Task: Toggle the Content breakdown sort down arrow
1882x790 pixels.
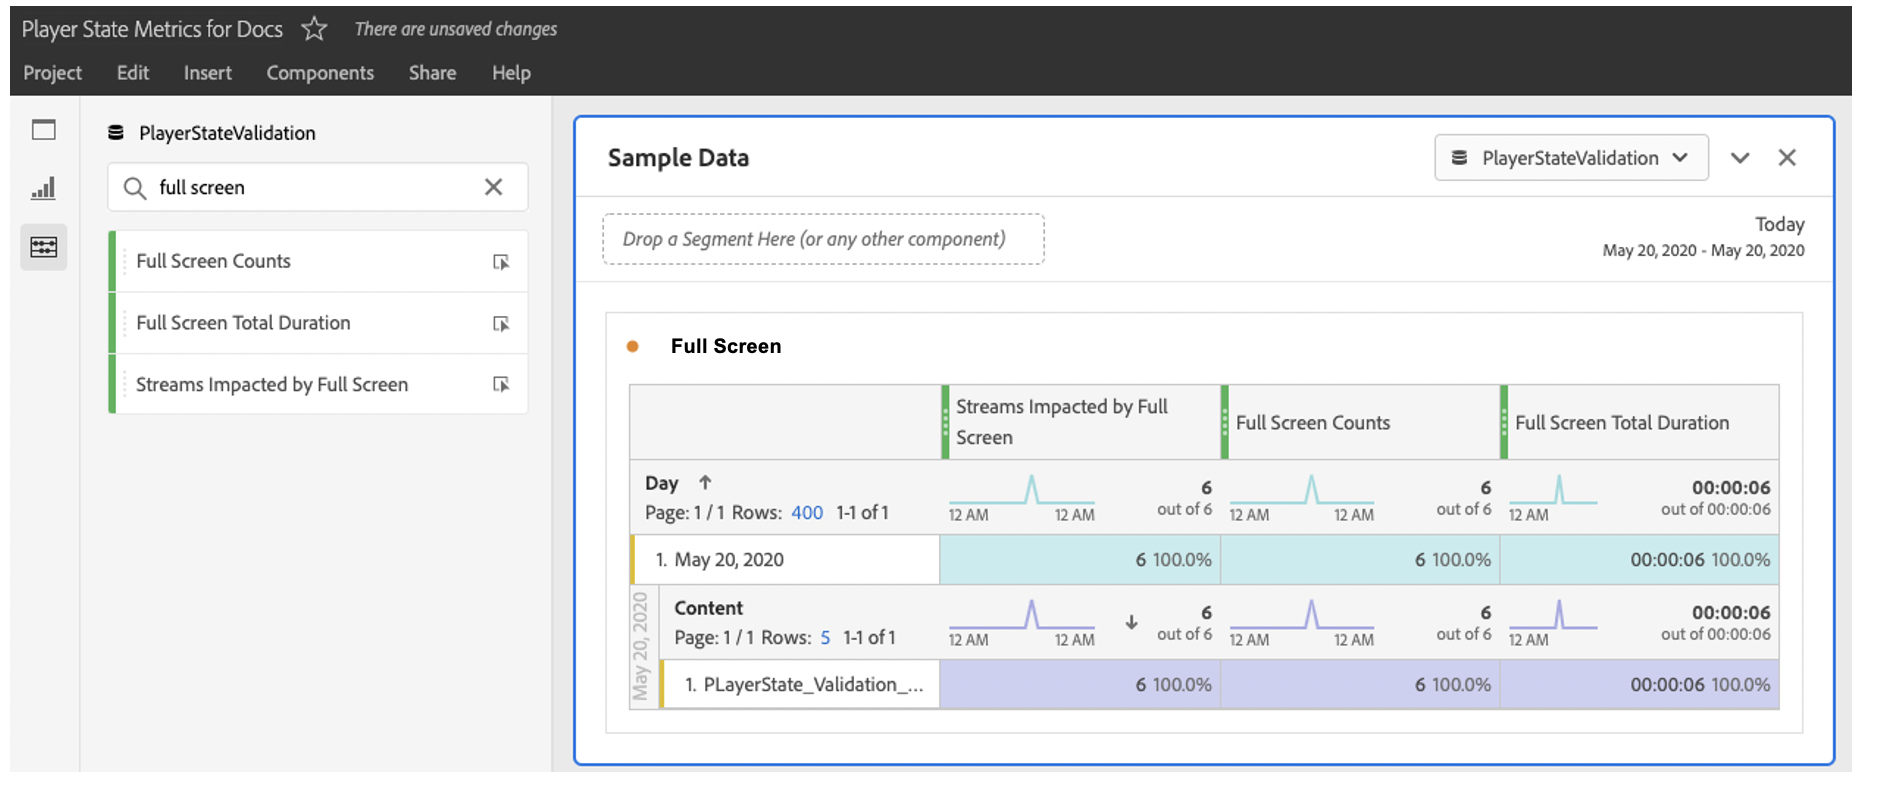Action: click(1131, 622)
